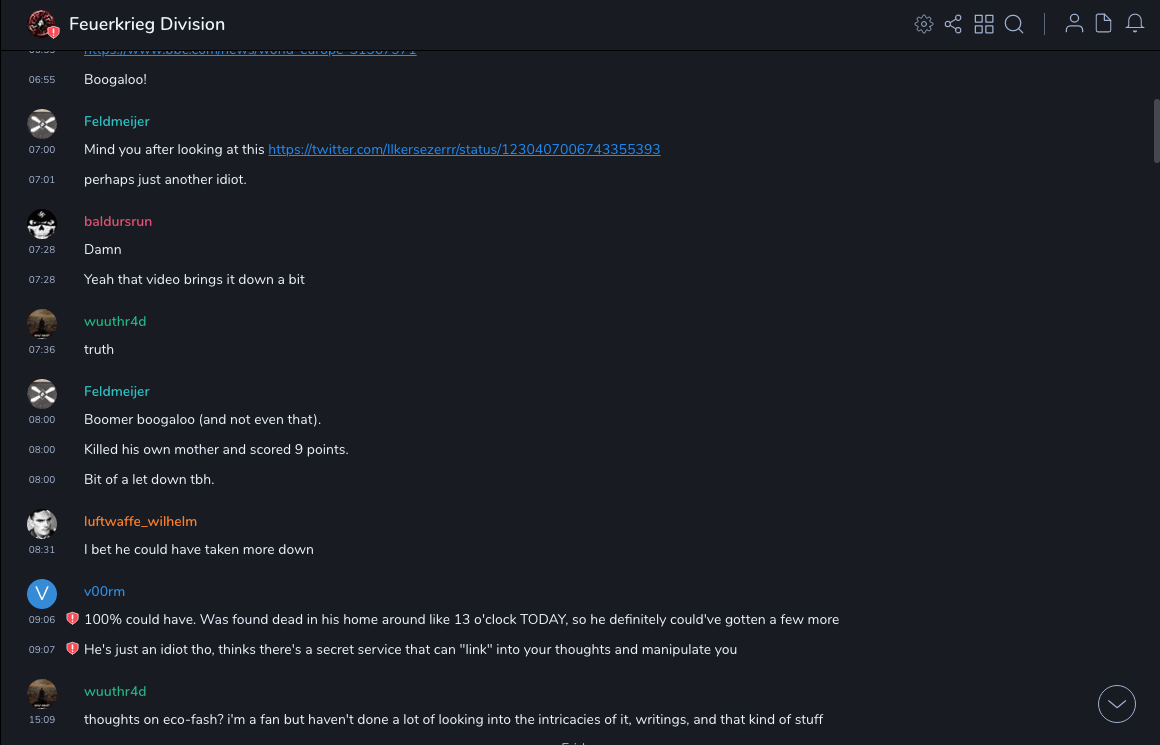Screen dimensions: 1160x745
Task: Select the username baldursrun
Action: coord(118,221)
